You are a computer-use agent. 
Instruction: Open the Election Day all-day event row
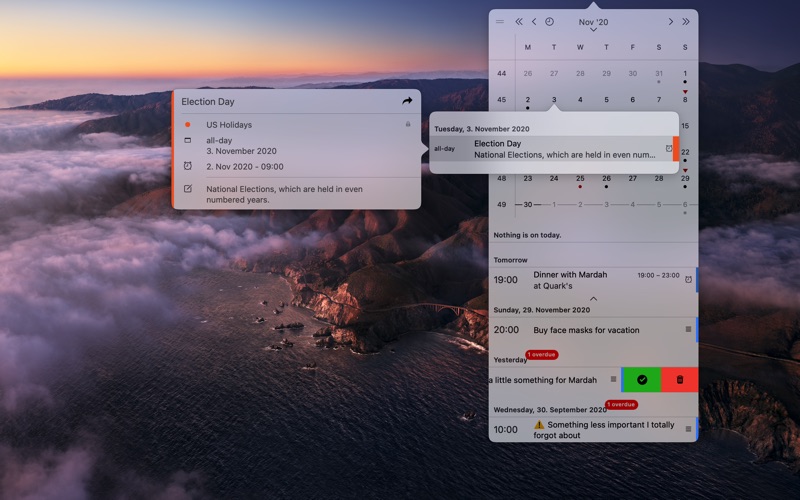[x=554, y=149]
